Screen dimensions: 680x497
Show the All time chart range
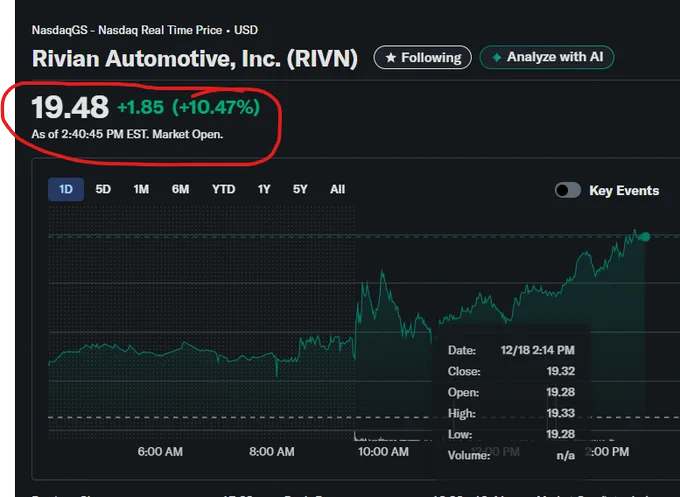[337, 190]
